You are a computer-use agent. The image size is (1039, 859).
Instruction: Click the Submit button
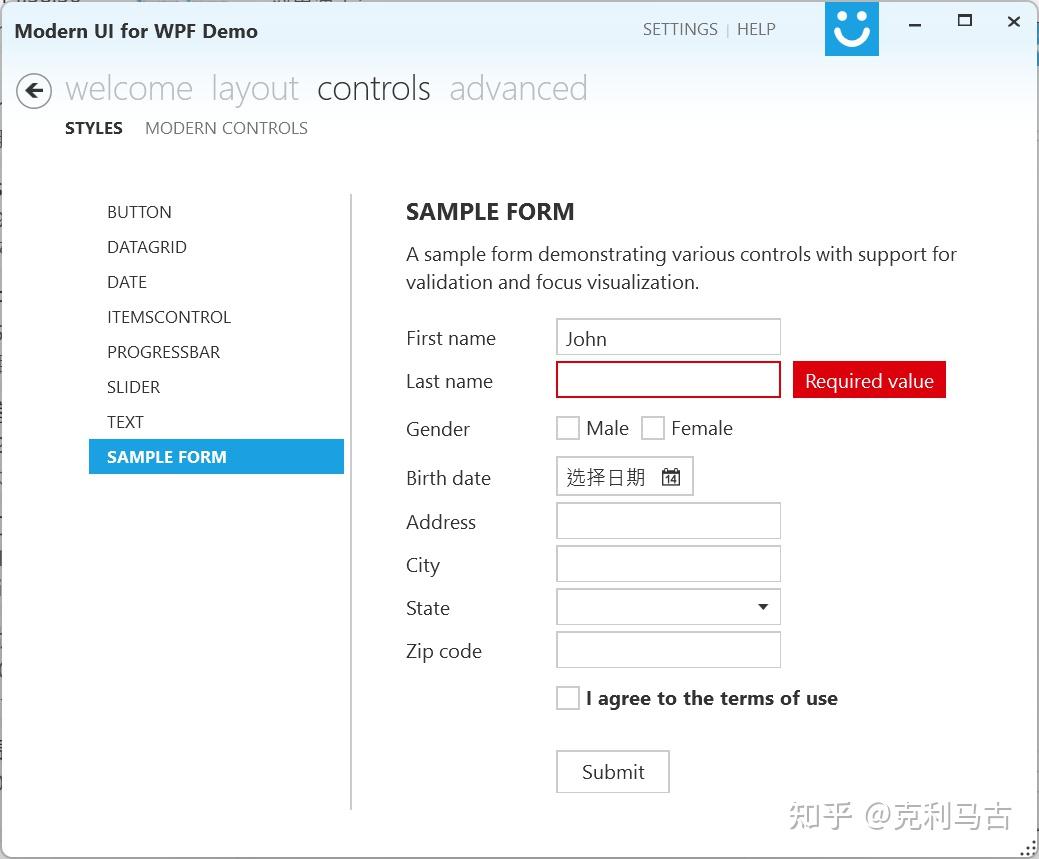(612, 771)
